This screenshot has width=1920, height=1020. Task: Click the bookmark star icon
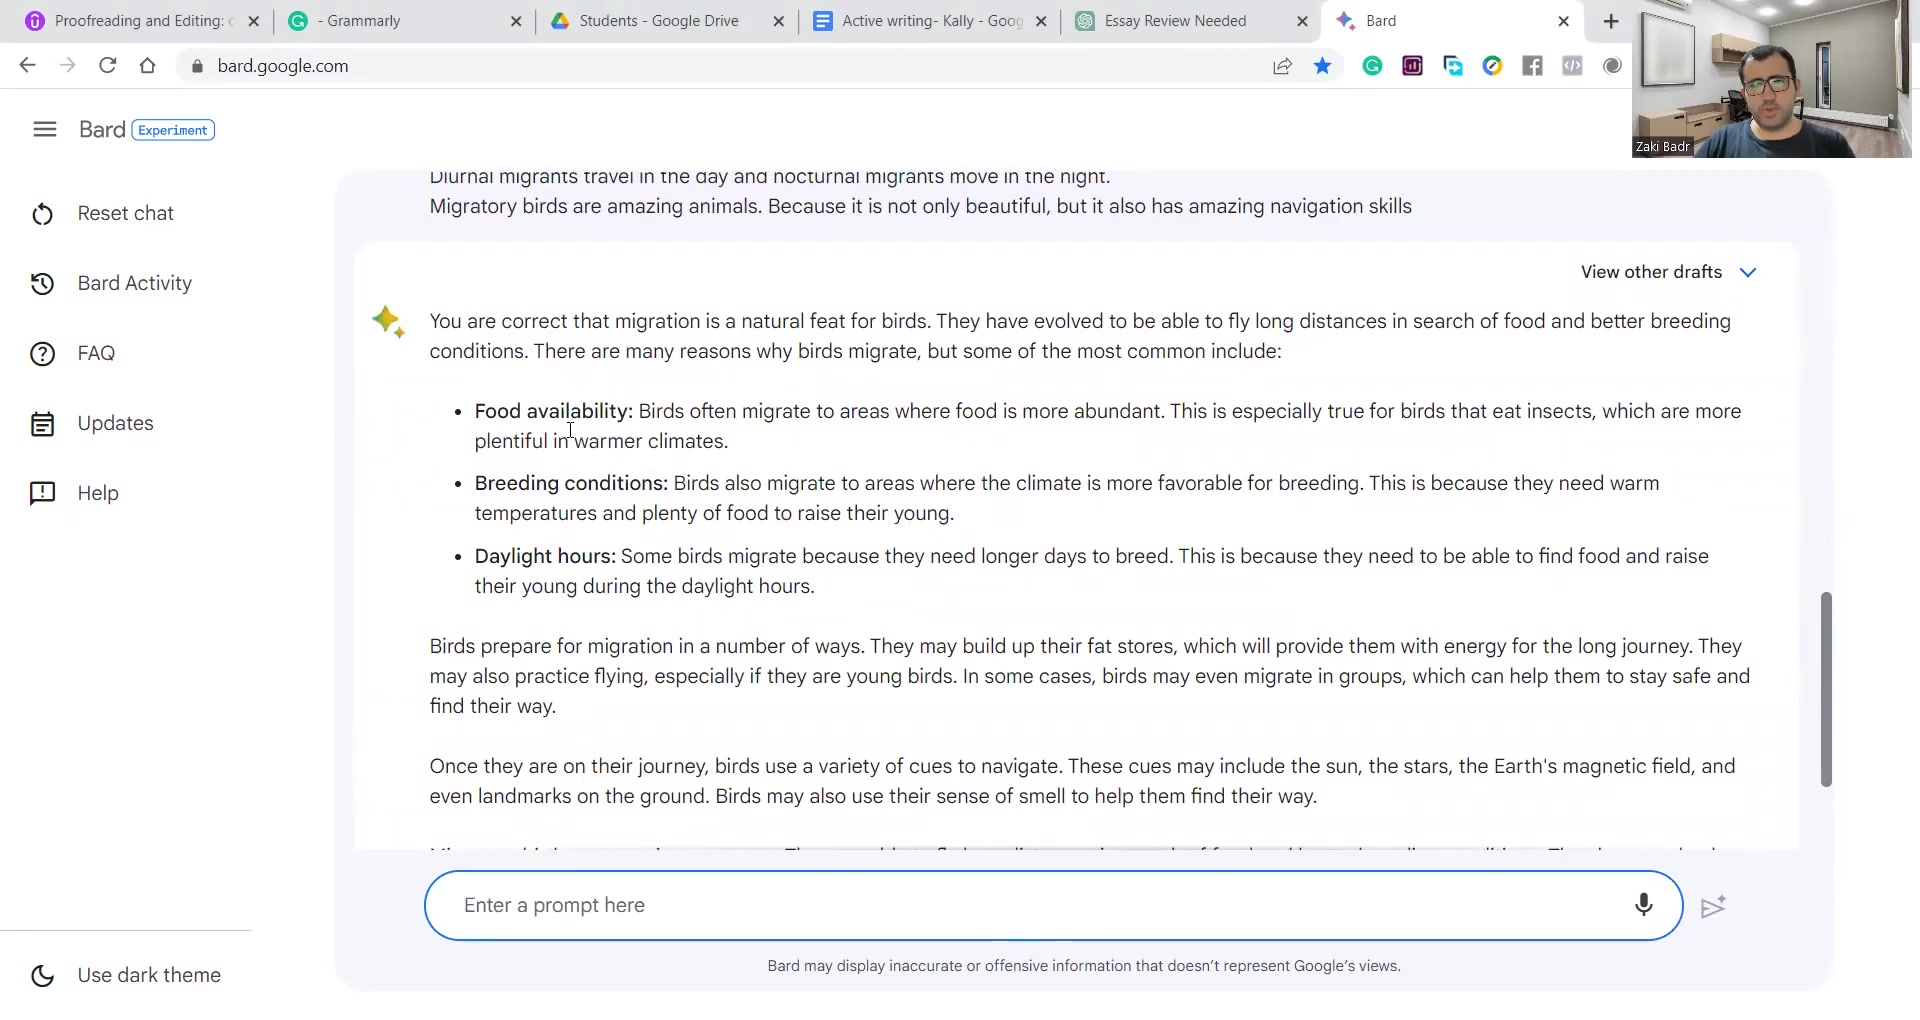[1322, 66]
